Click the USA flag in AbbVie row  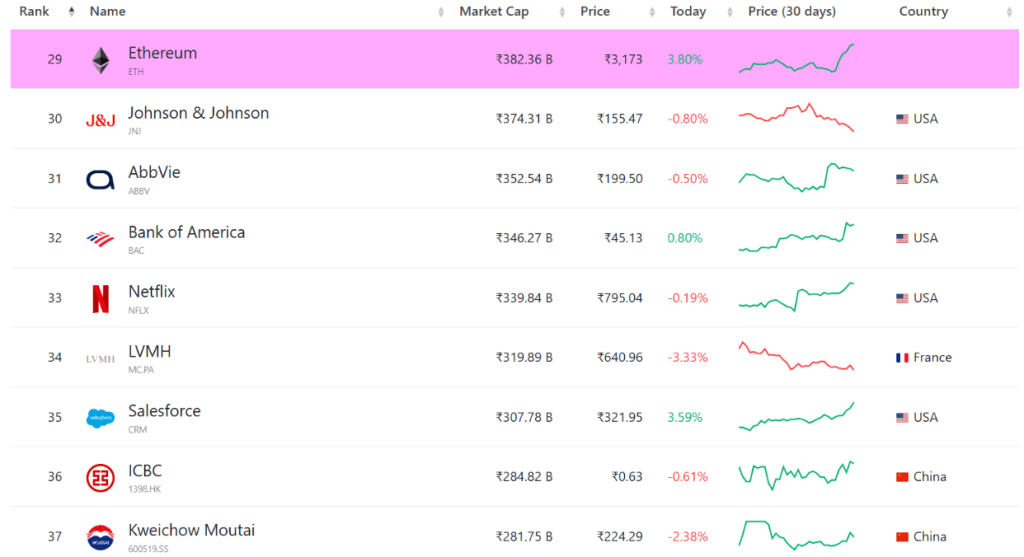pyautogui.click(x=902, y=179)
